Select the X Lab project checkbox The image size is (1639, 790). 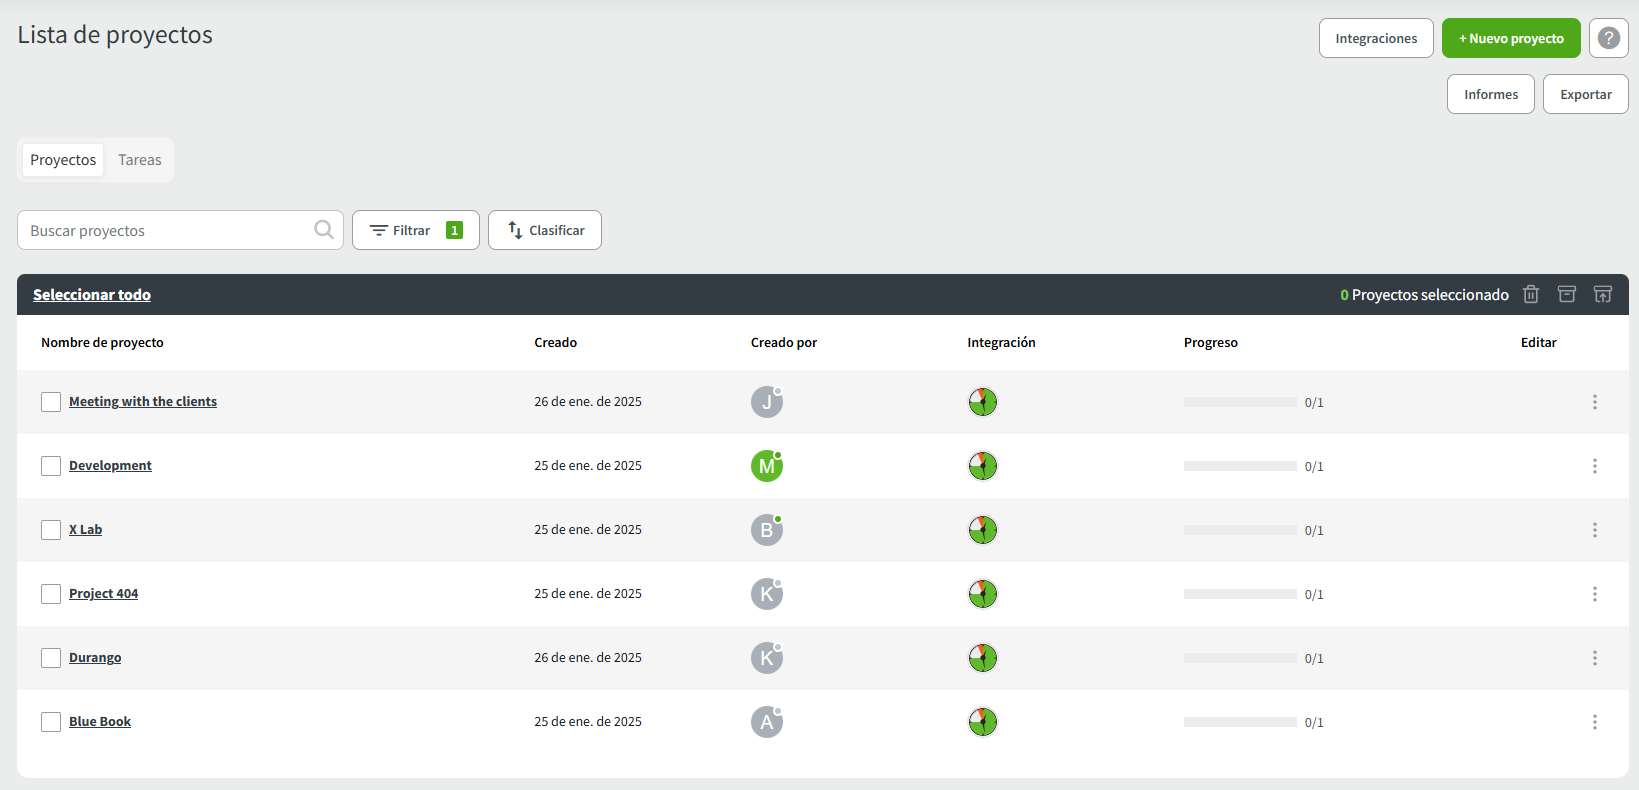(x=51, y=530)
